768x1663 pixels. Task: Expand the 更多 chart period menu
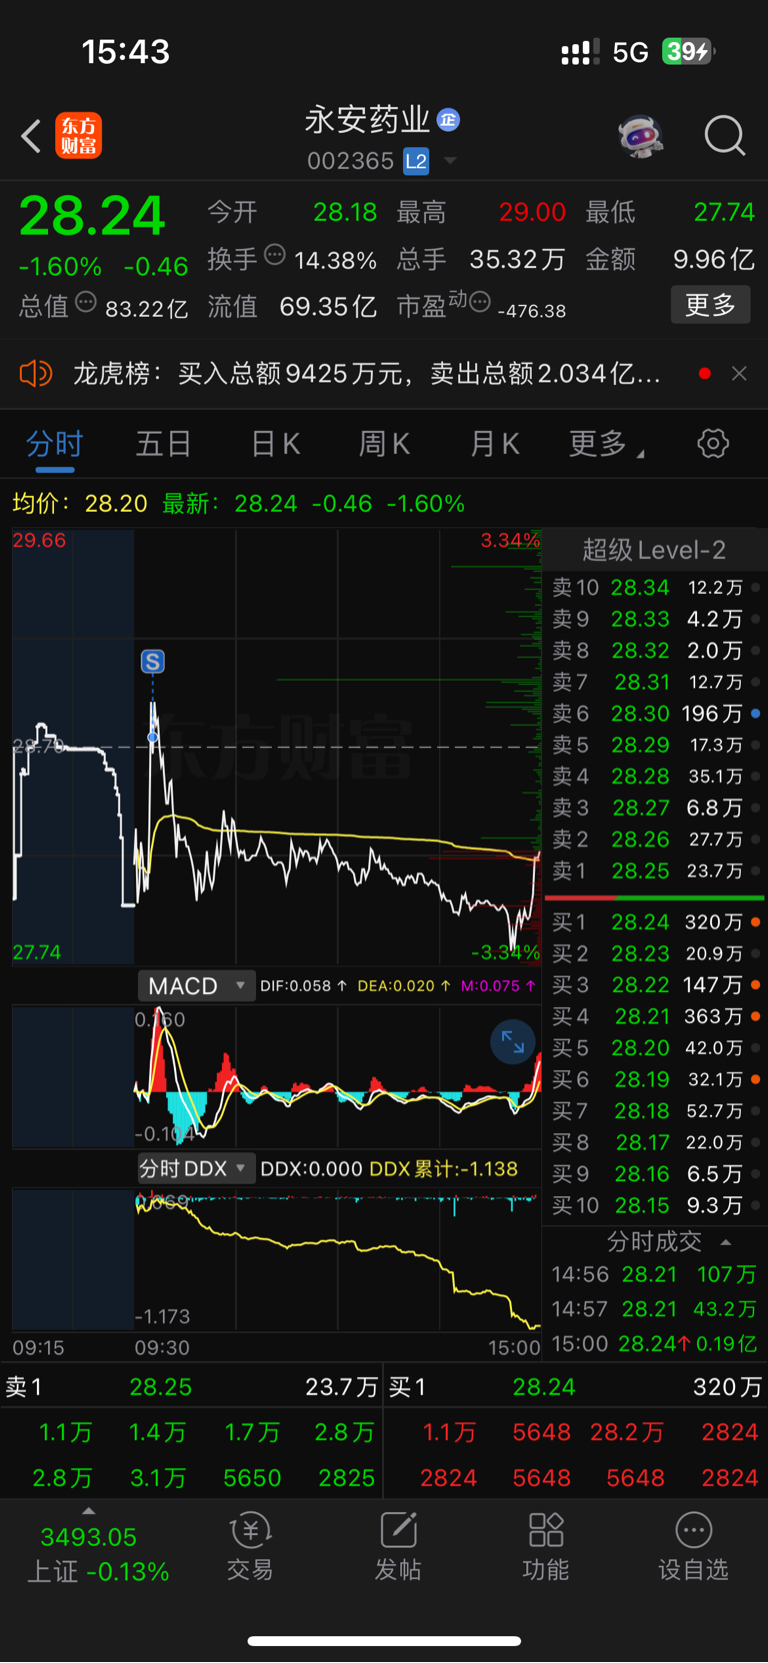coord(605,444)
